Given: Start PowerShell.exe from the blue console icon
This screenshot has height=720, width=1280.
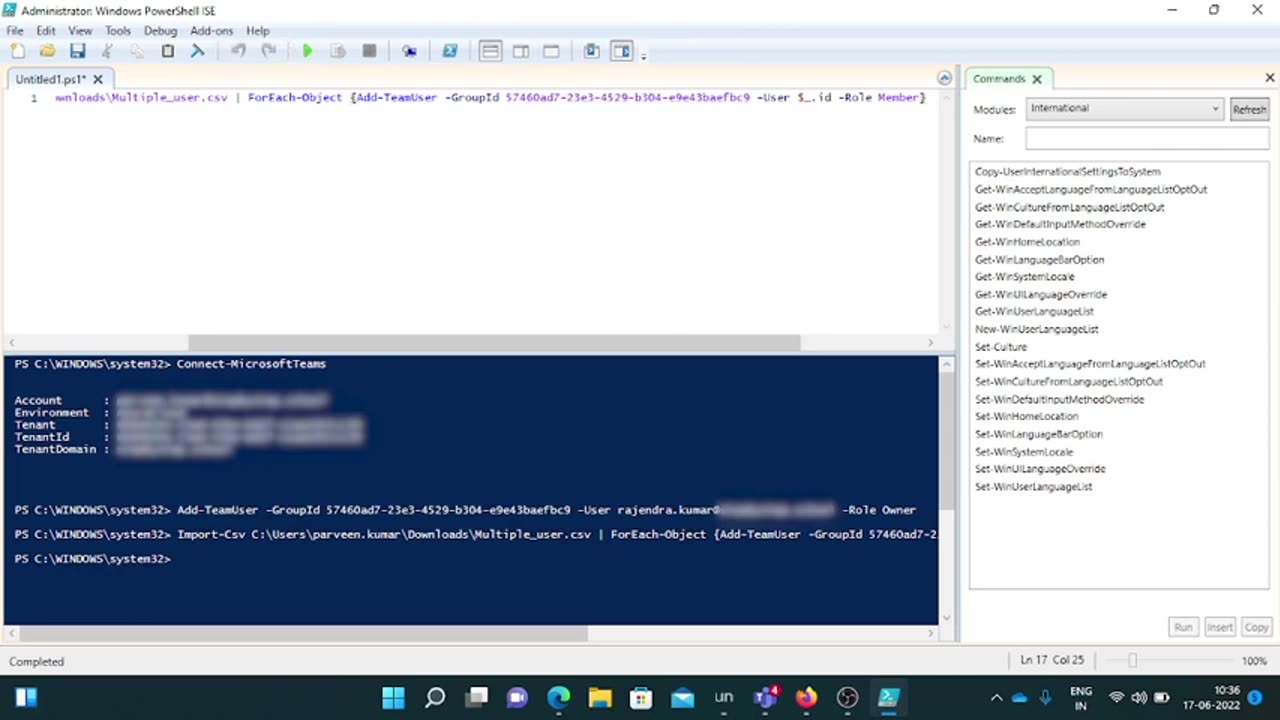Looking at the screenshot, I should 450,51.
